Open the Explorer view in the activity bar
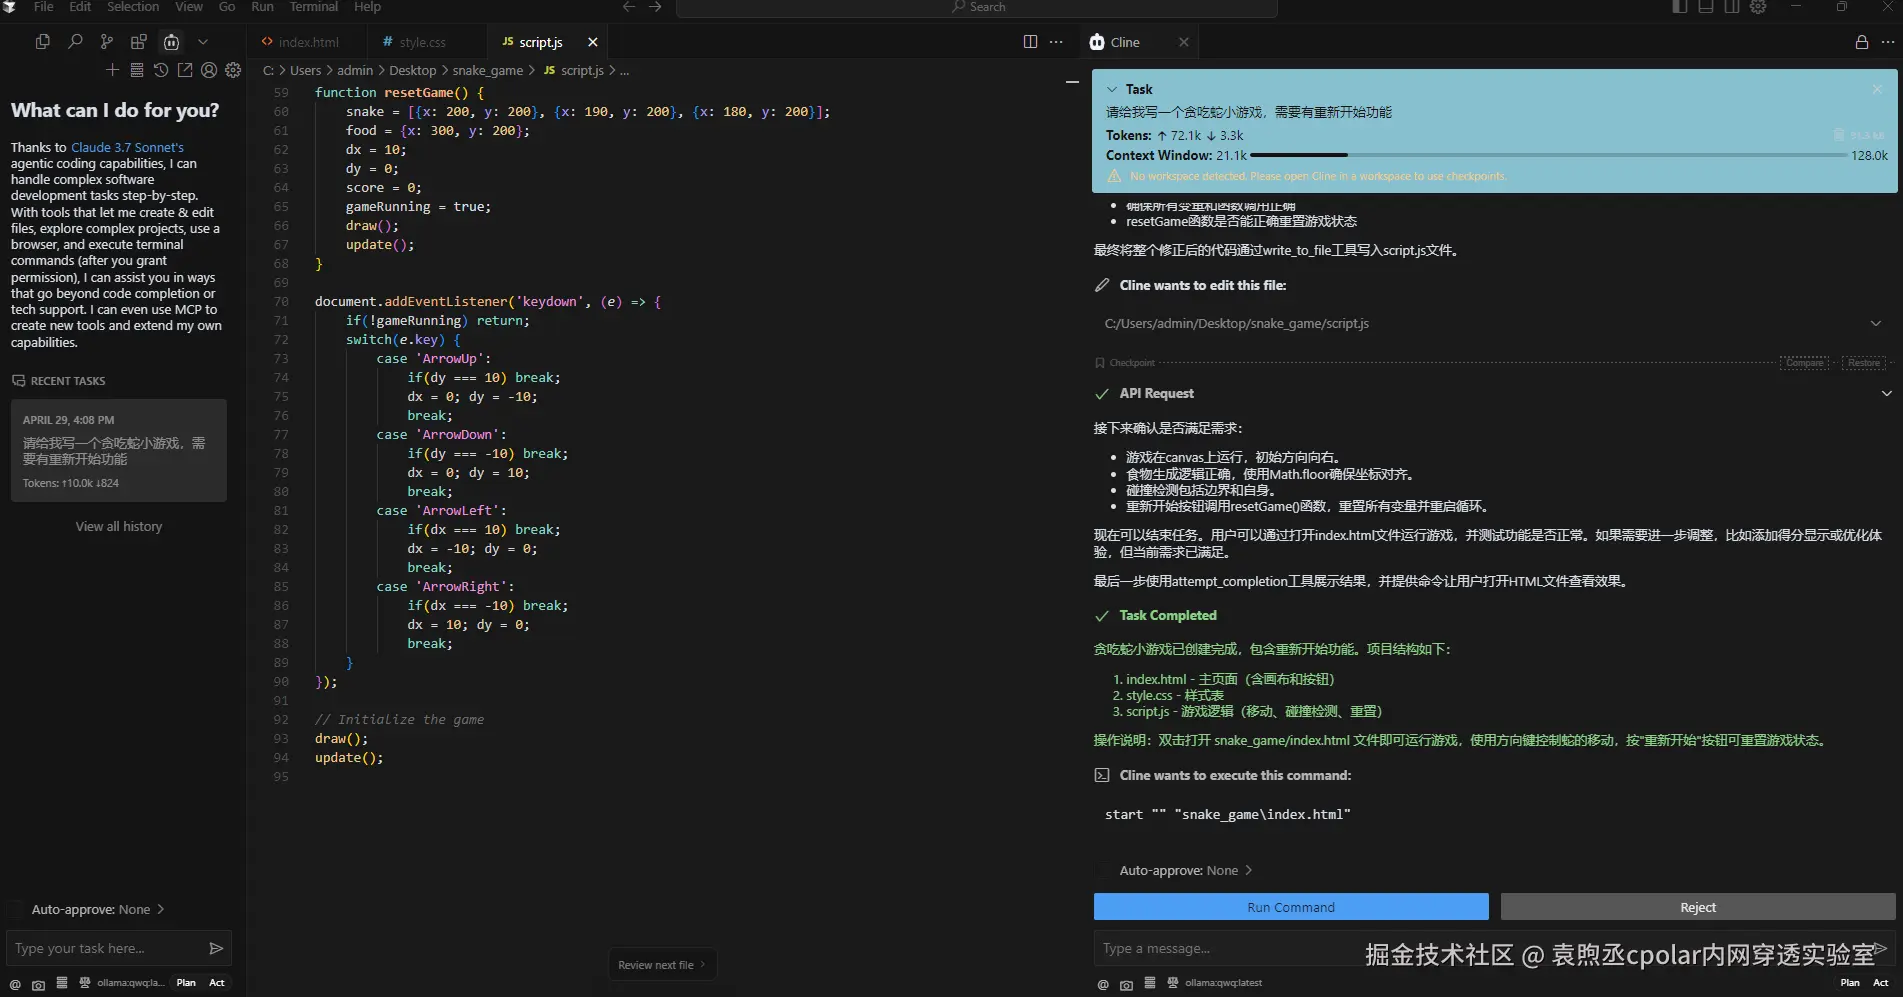The height and width of the screenshot is (997, 1903). pyautogui.click(x=42, y=42)
